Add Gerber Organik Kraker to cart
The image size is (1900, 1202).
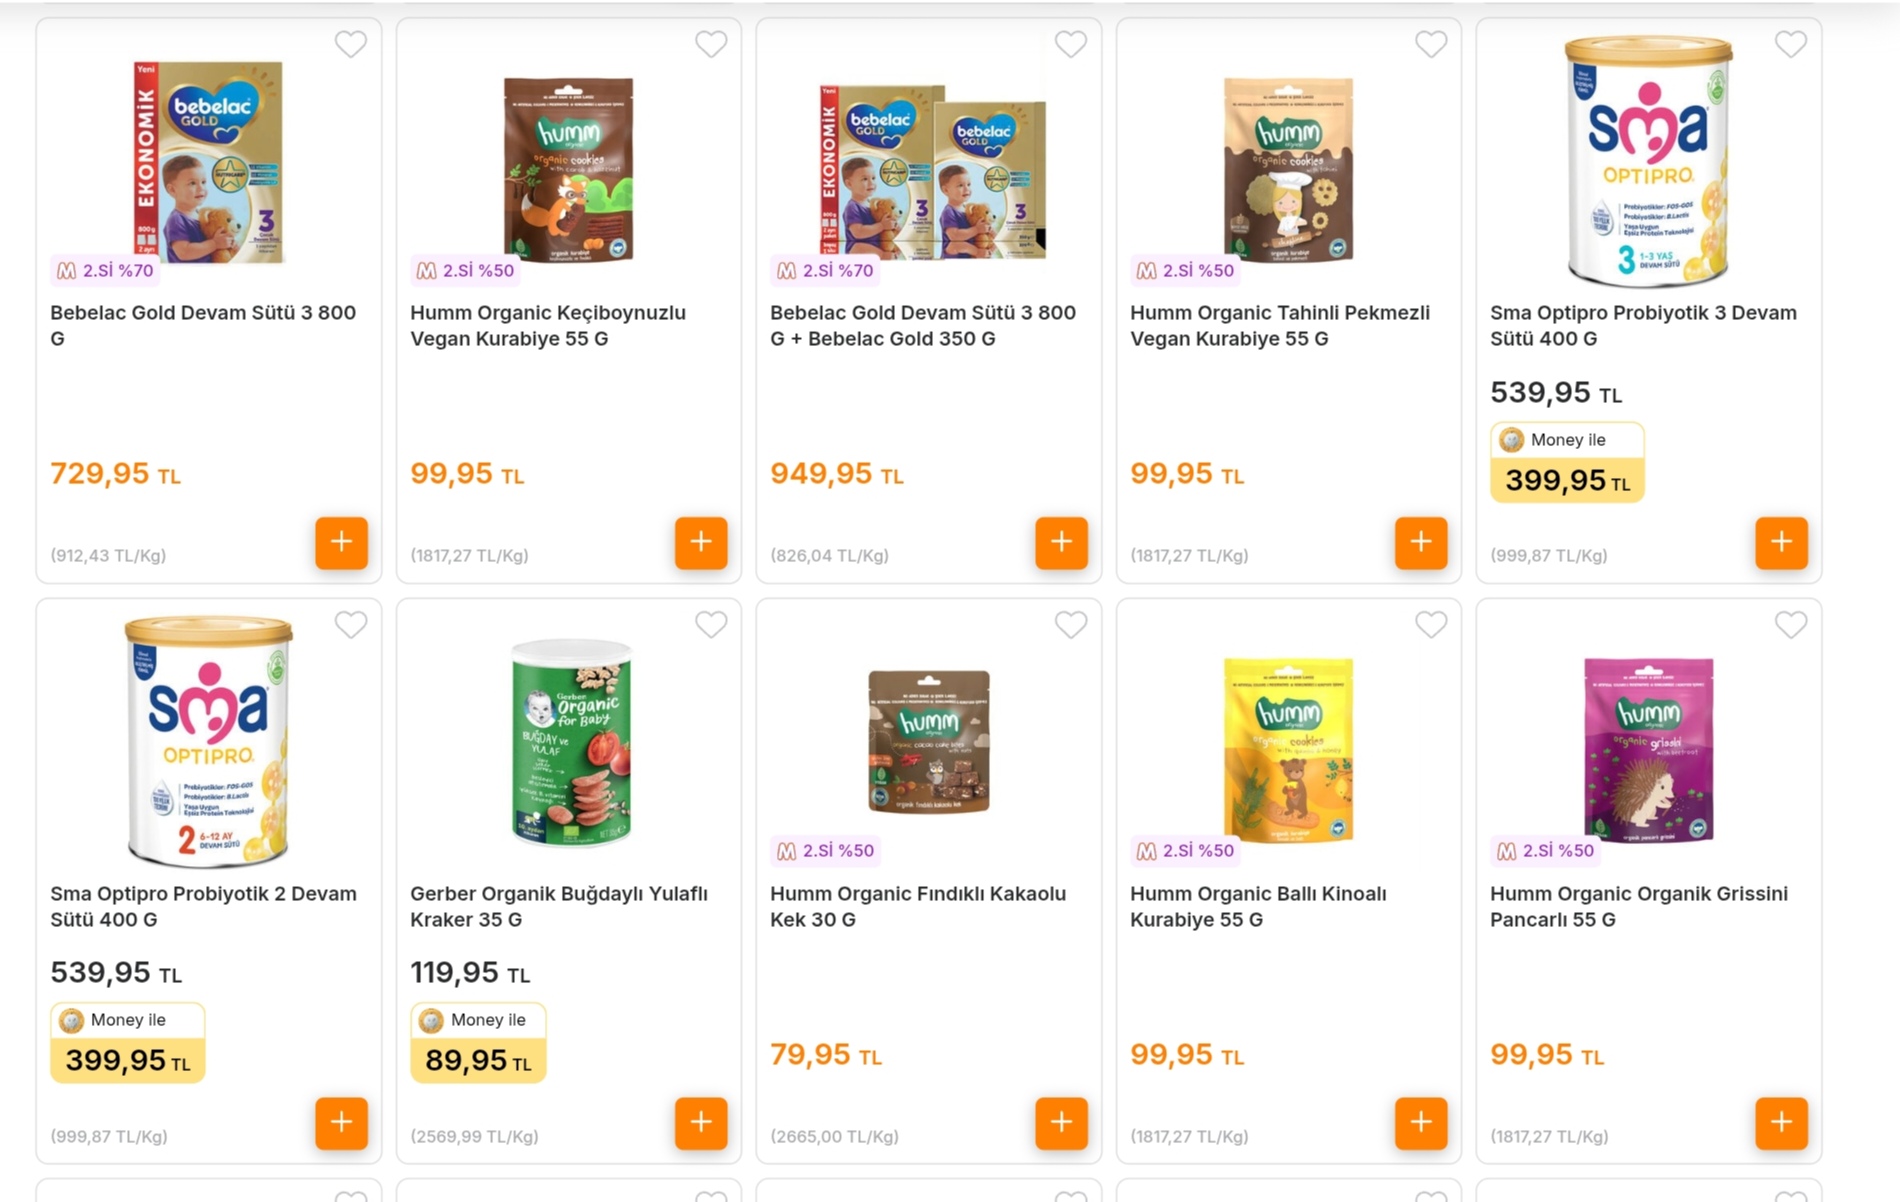(x=700, y=1123)
